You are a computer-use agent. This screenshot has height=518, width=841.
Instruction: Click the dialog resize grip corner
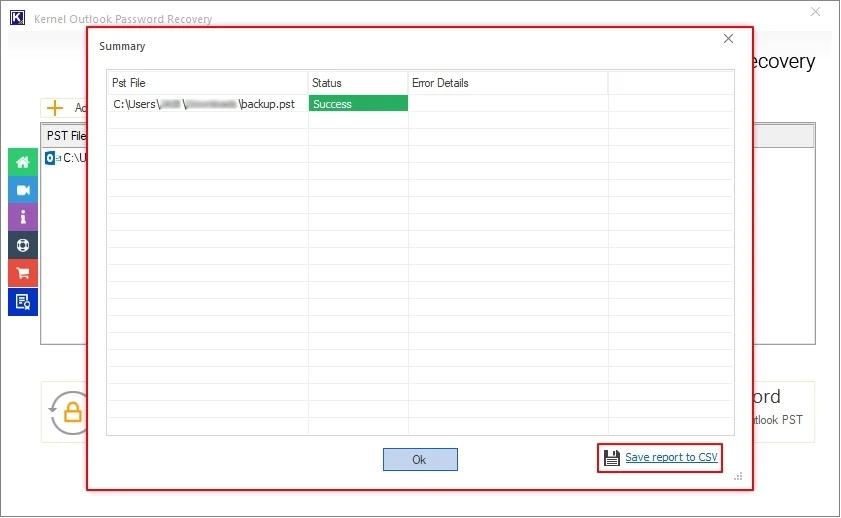738,476
